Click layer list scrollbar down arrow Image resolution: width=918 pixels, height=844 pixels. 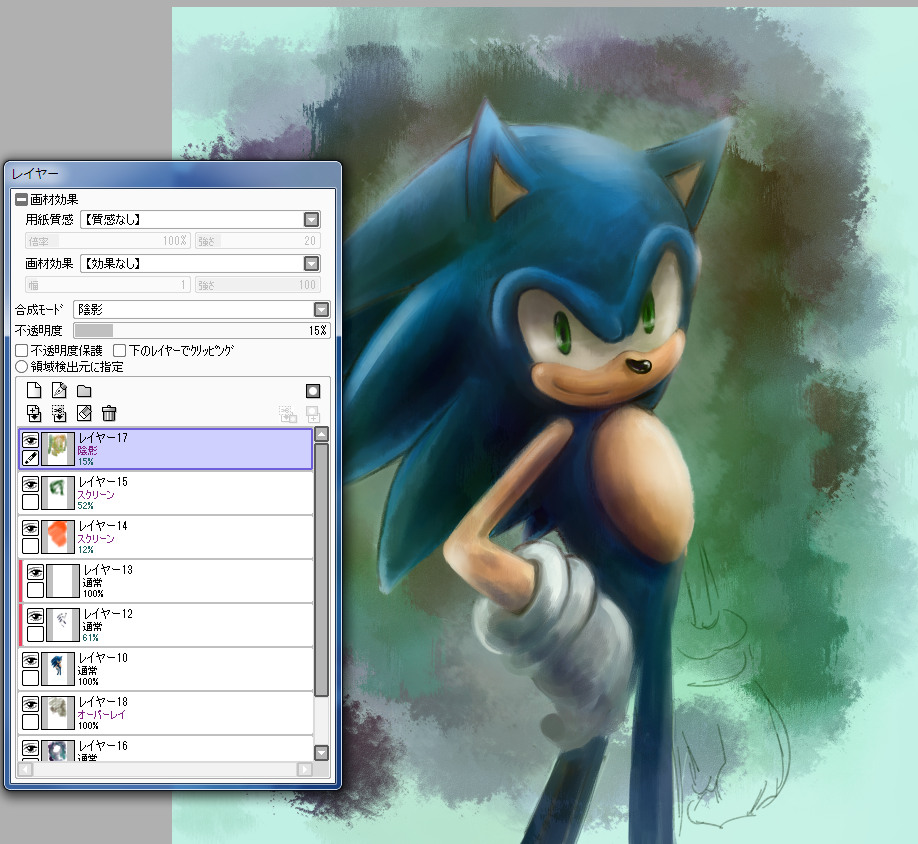tap(321, 753)
